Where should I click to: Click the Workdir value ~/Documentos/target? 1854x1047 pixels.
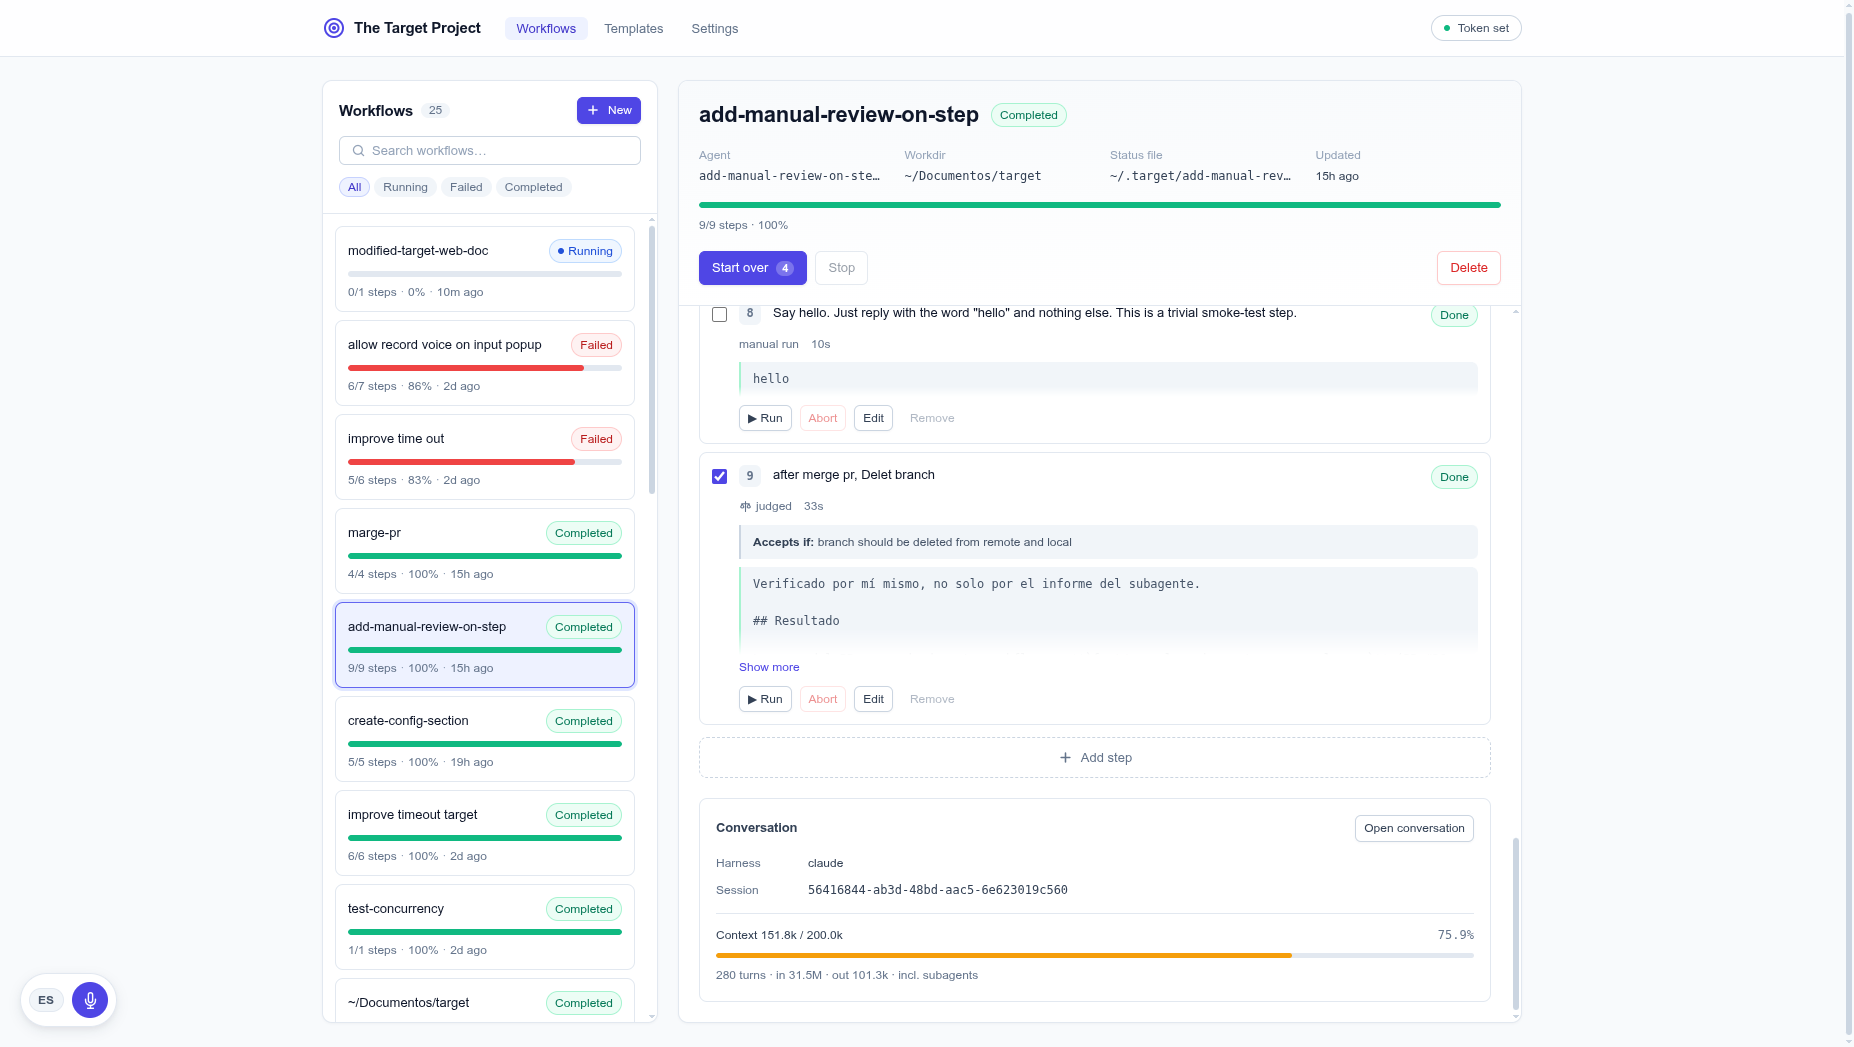click(x=973, y=176)
